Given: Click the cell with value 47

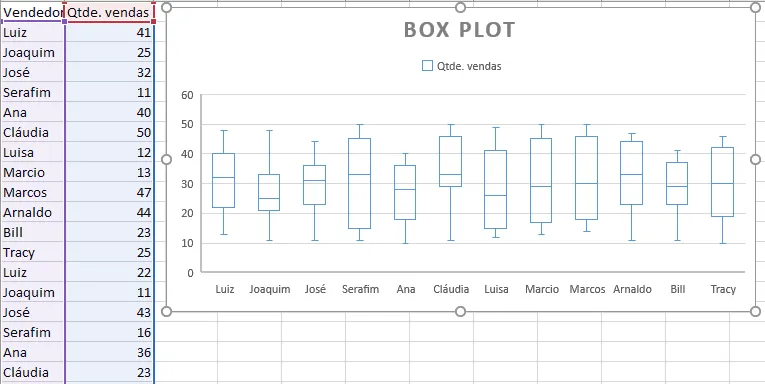Looking at the screenshot, I should [x=109, y=192].
